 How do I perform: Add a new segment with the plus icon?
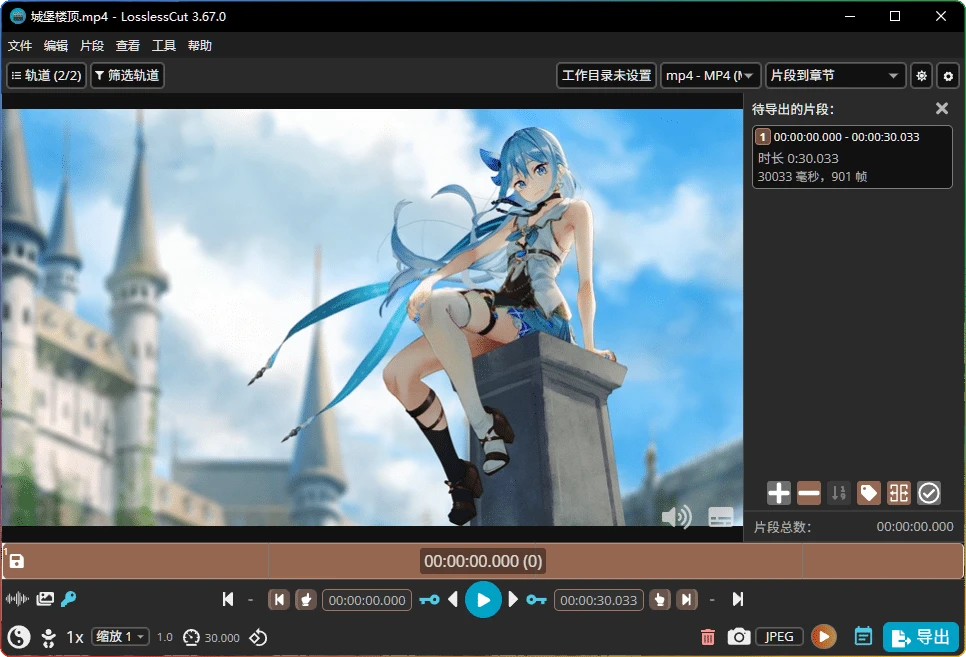[777, 492]
